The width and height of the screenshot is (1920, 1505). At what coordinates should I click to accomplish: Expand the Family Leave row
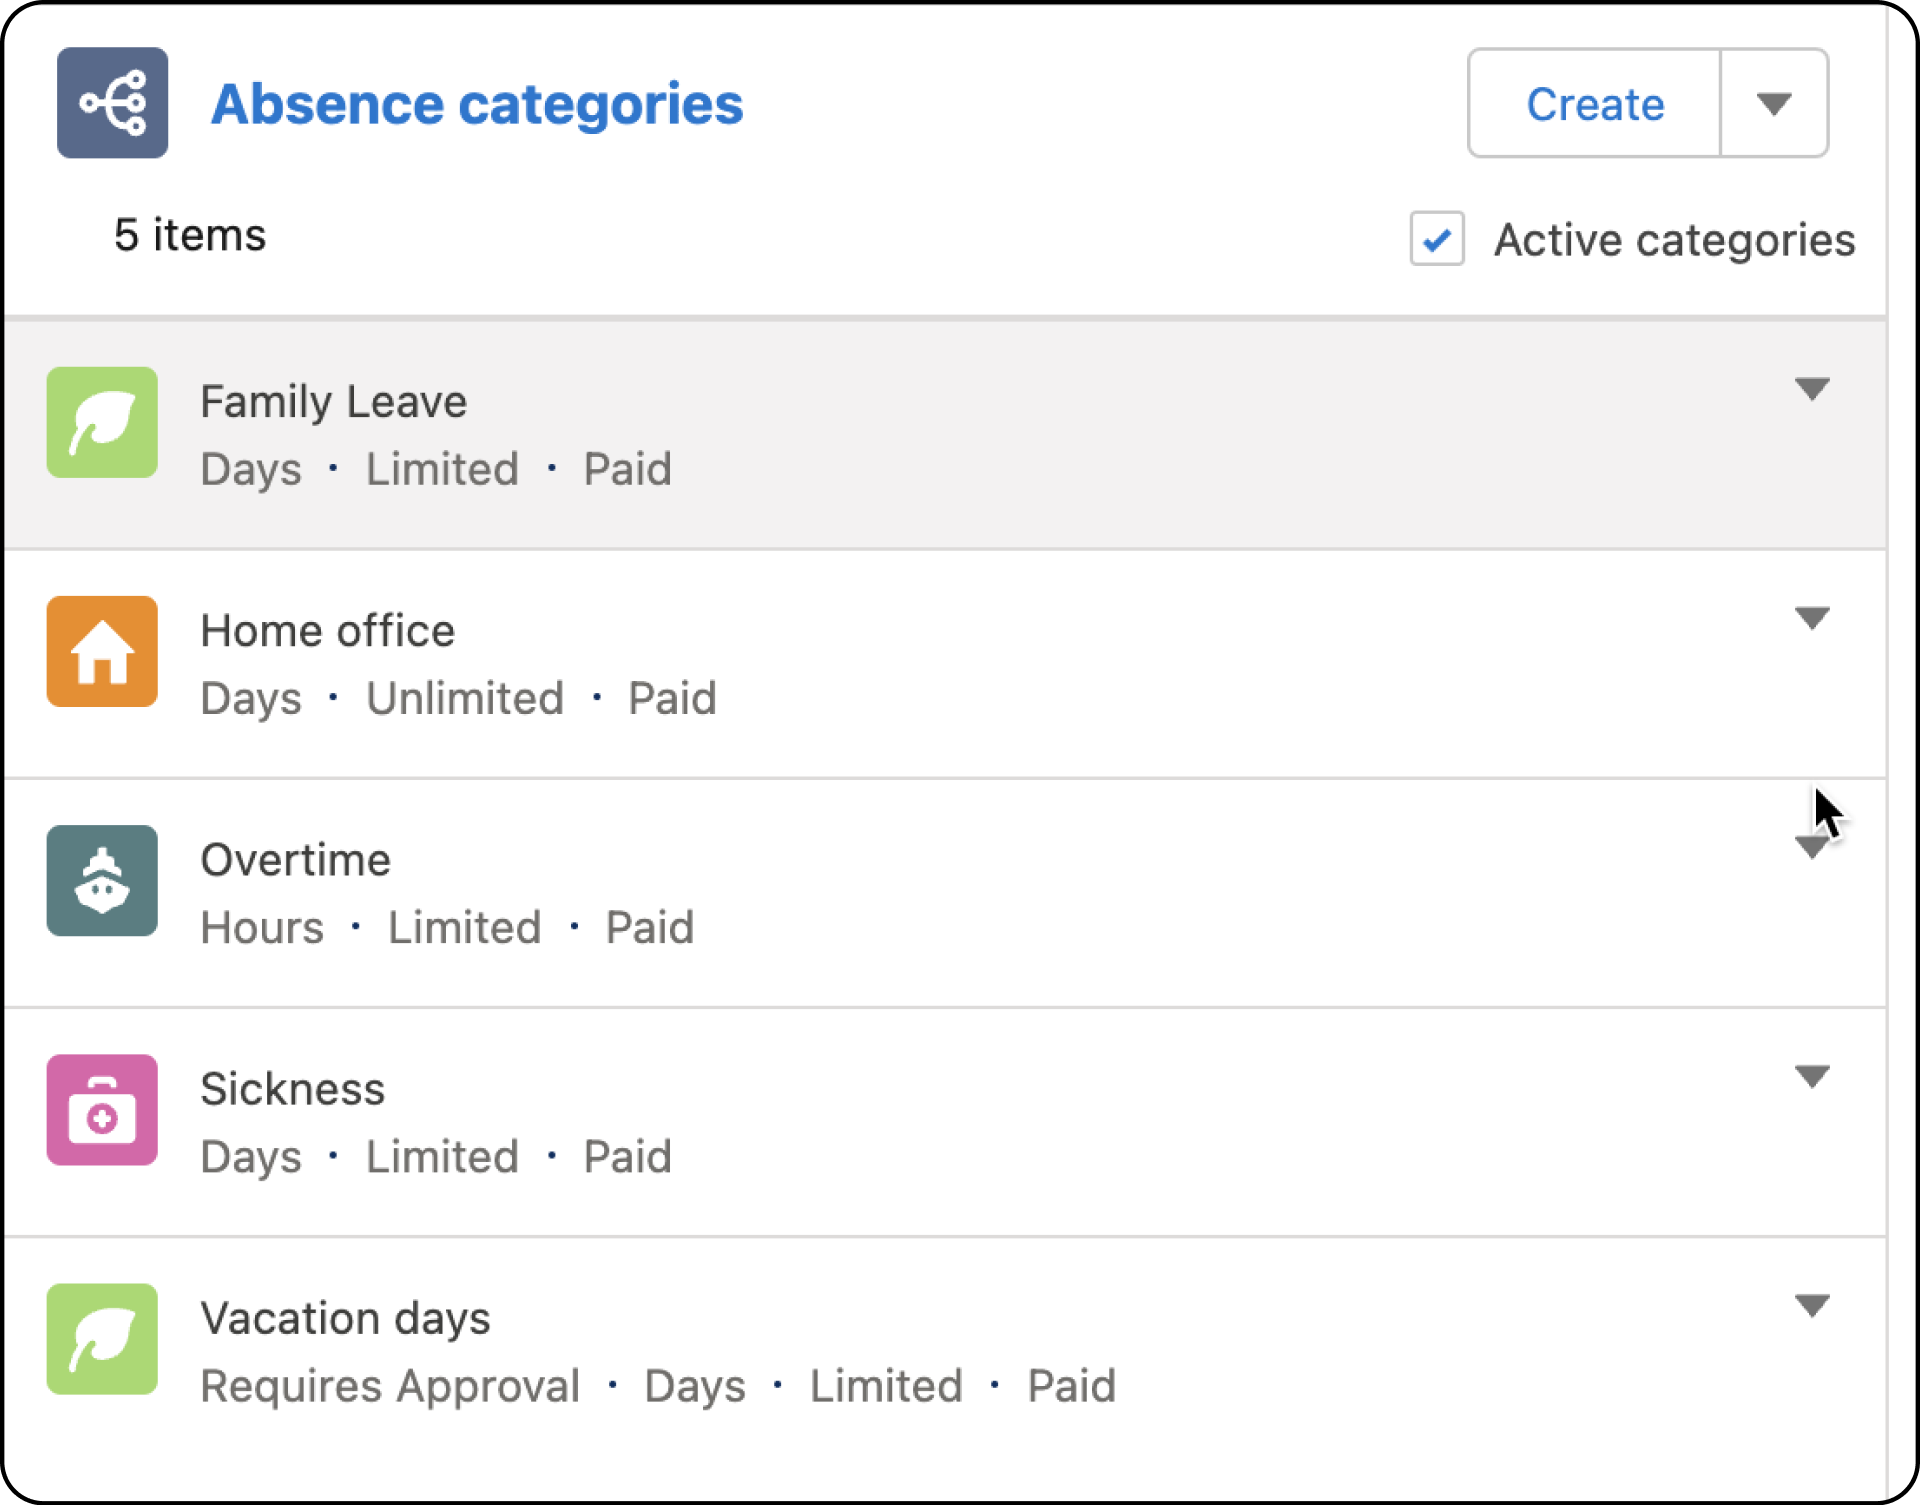(1813, 391)
